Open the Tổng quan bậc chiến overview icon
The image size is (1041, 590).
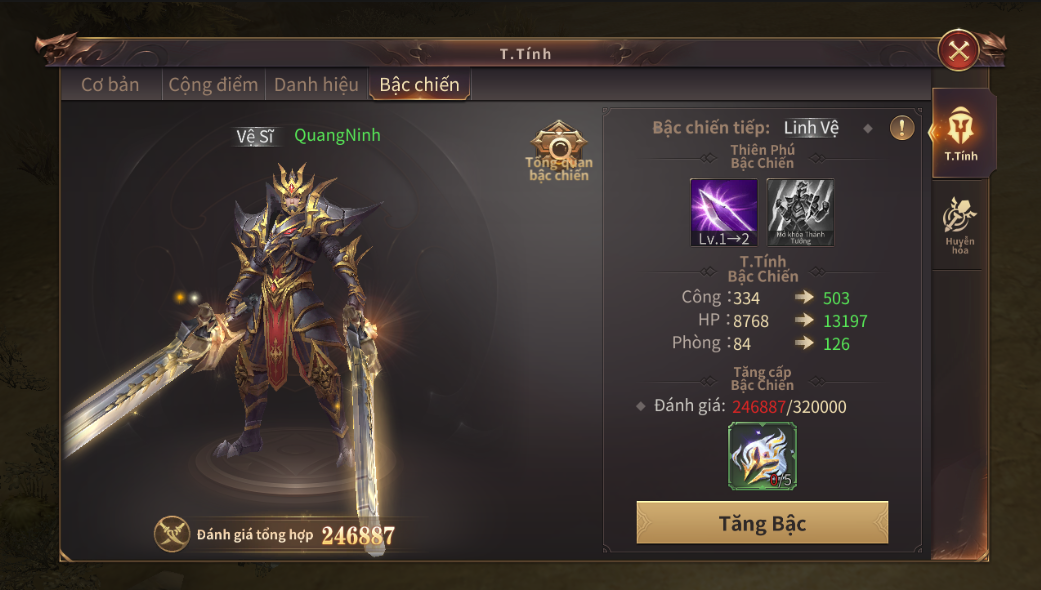559,151
